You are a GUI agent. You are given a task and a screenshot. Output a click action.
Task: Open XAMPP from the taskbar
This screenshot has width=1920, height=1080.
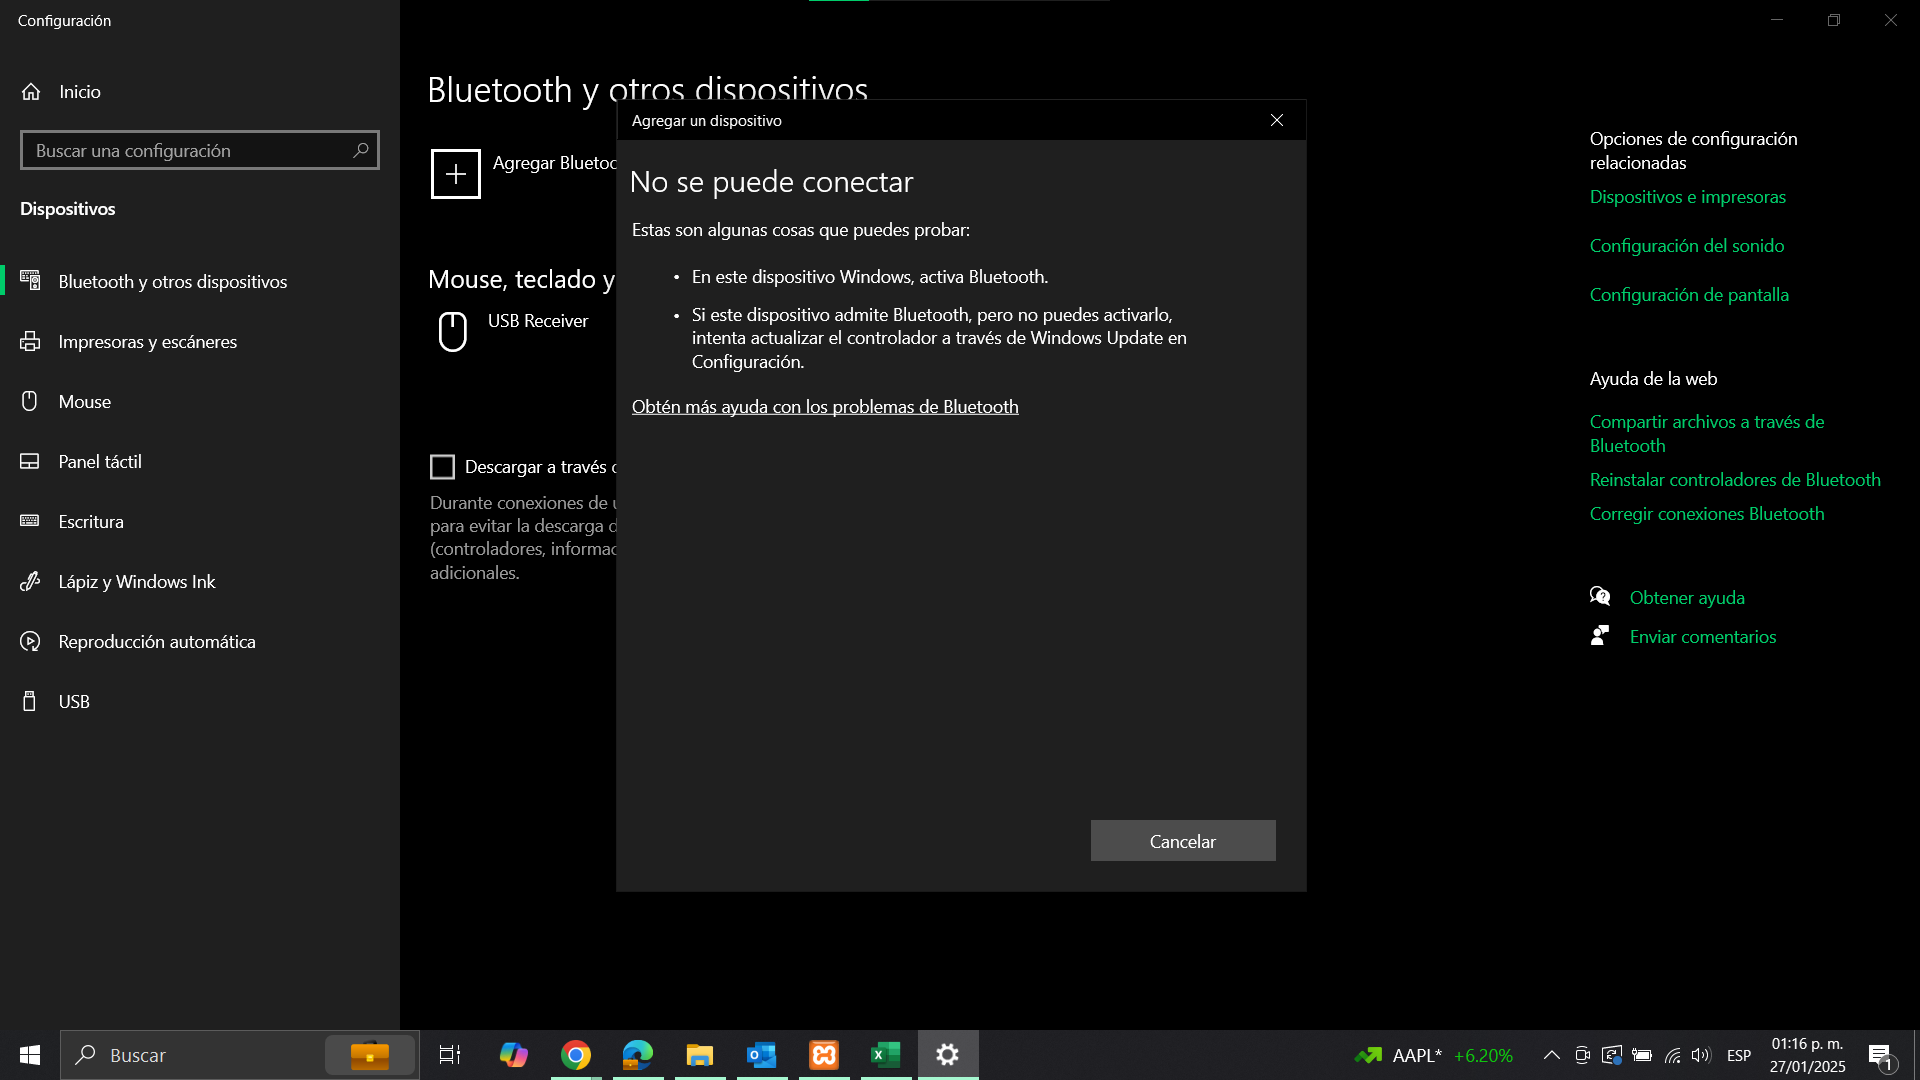tap(824, 1055)
